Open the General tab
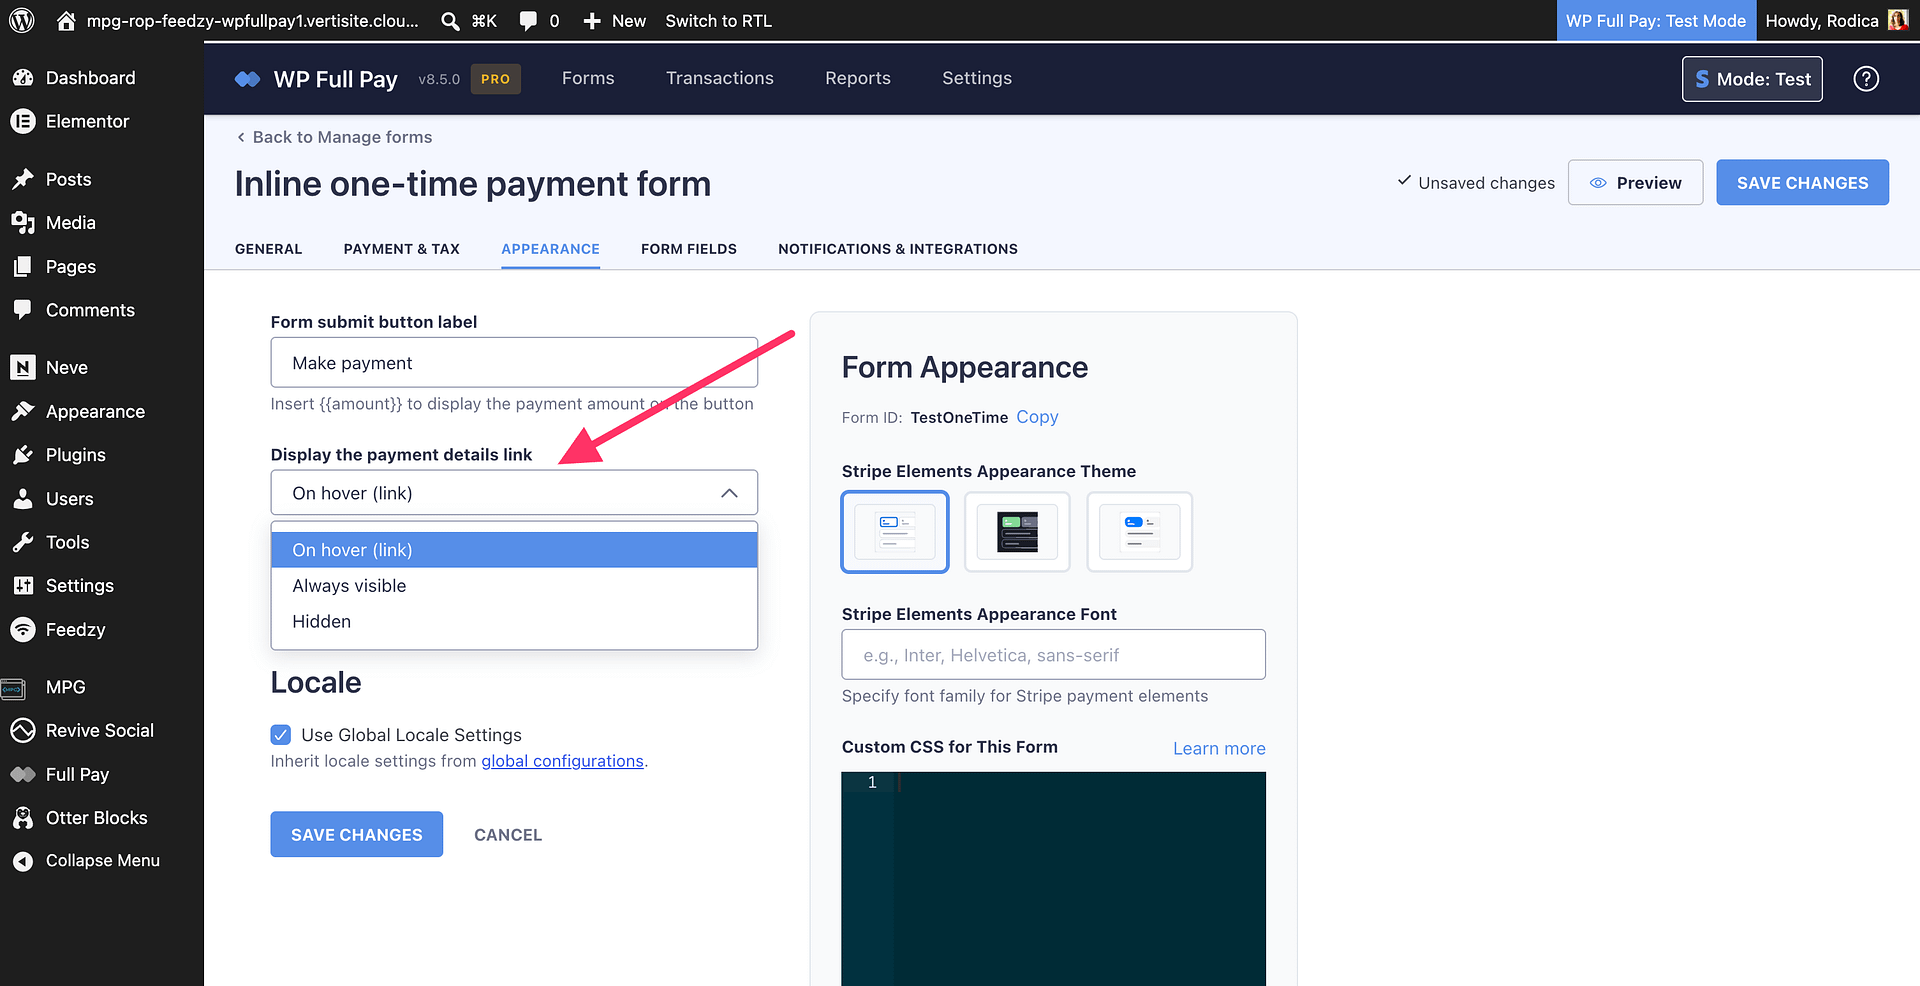This screenshot has width=1920, height=986. [x=268, y=249]
